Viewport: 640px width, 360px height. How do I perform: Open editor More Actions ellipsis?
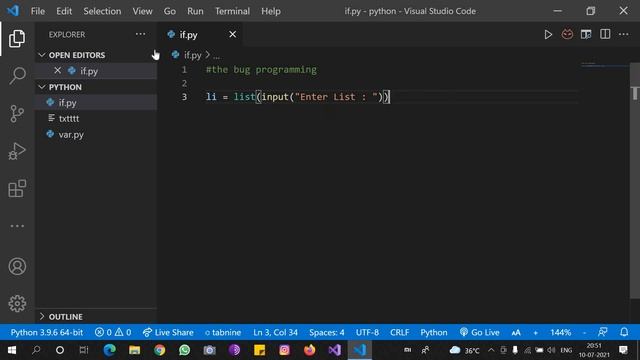pyautogui.click(x=624, y=34)
